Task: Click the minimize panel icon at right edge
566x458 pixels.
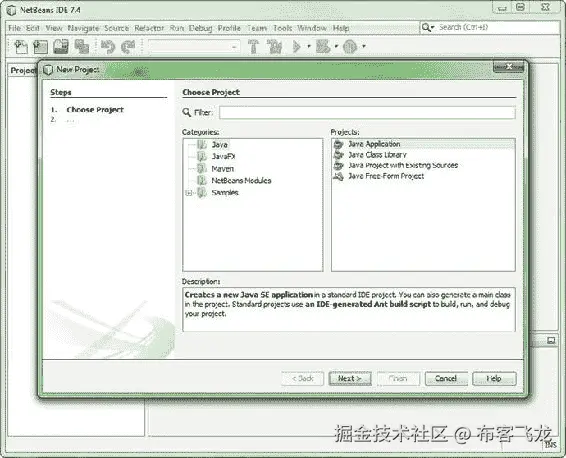Action: (551, 340)
